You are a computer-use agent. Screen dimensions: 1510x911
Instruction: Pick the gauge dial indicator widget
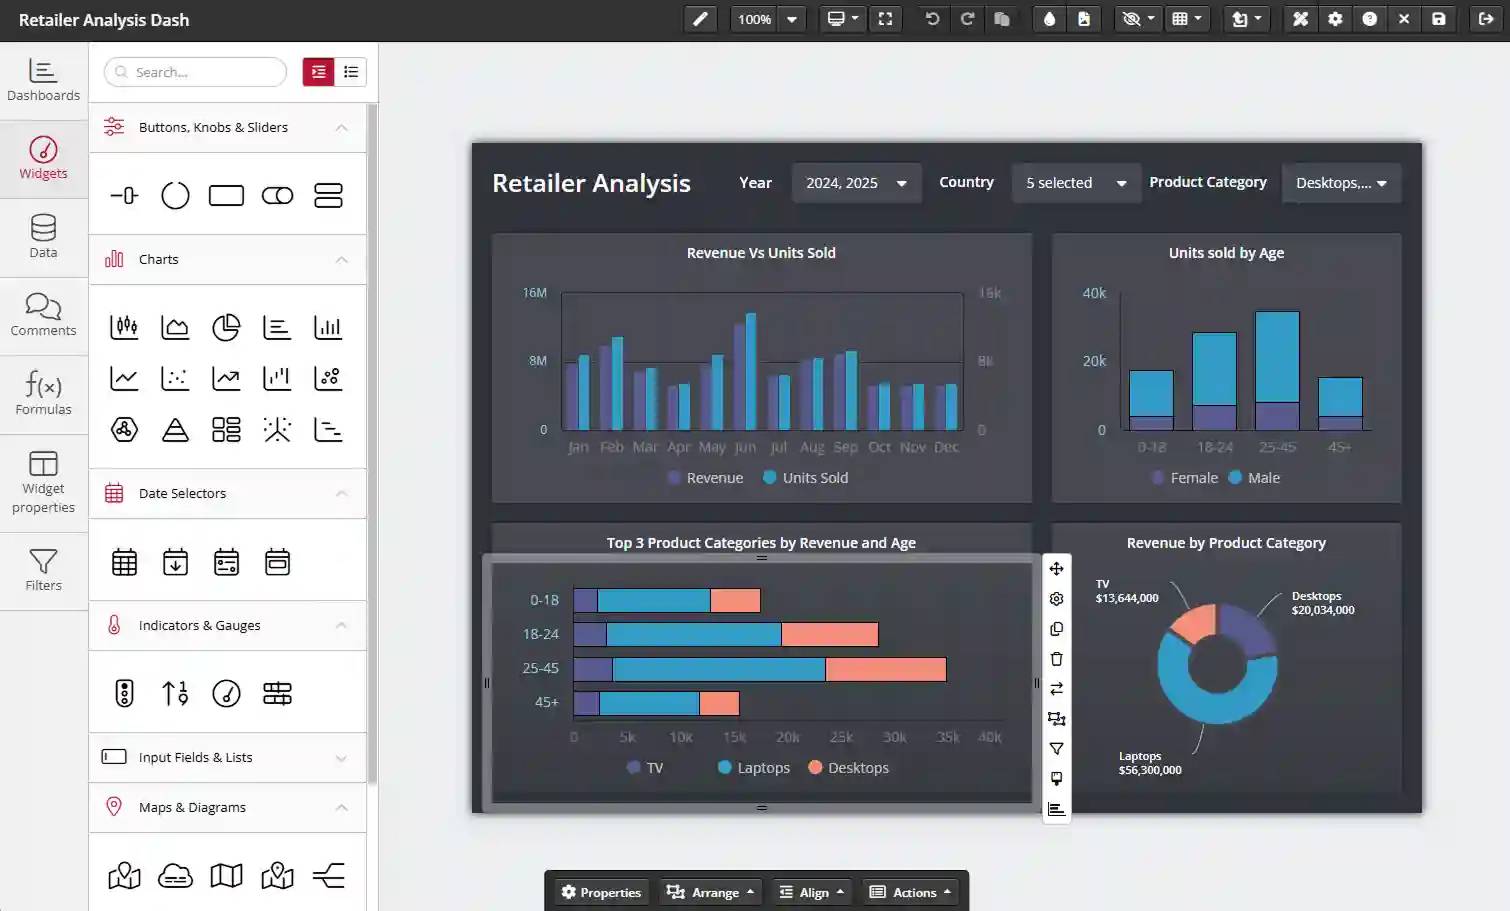coord(226,693)
